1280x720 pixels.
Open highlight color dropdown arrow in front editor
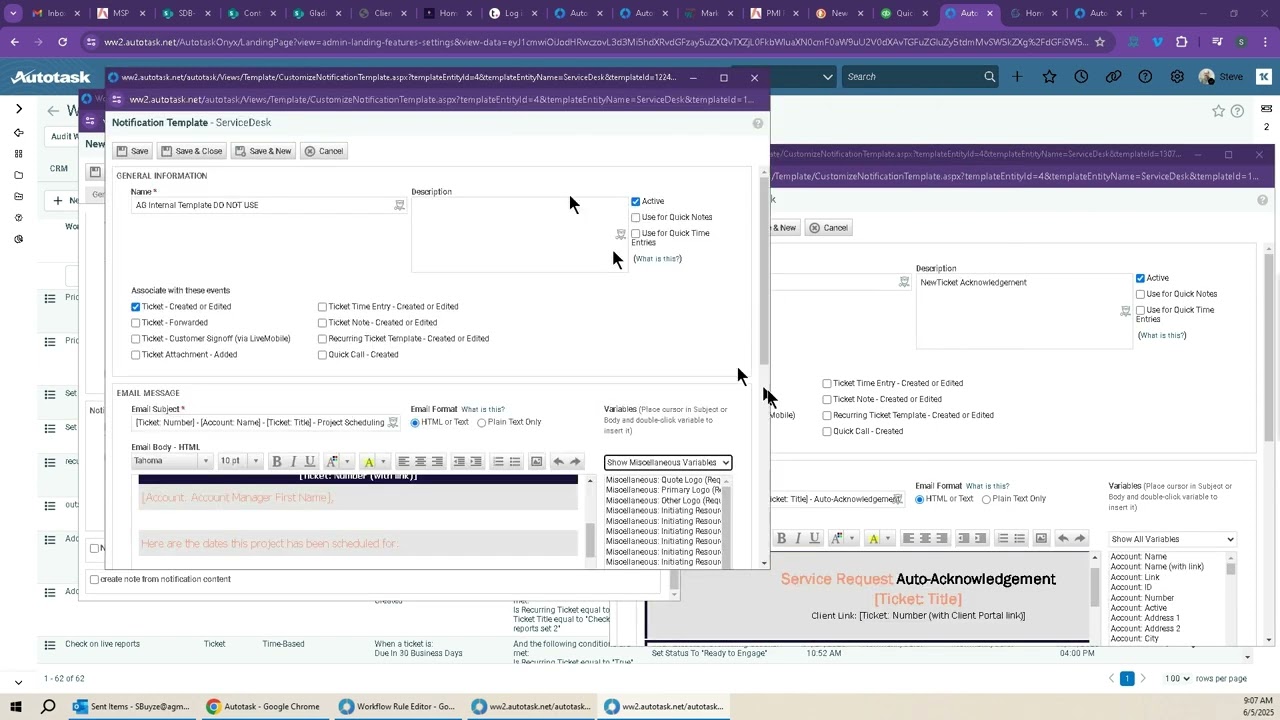[x=385, y=461]
